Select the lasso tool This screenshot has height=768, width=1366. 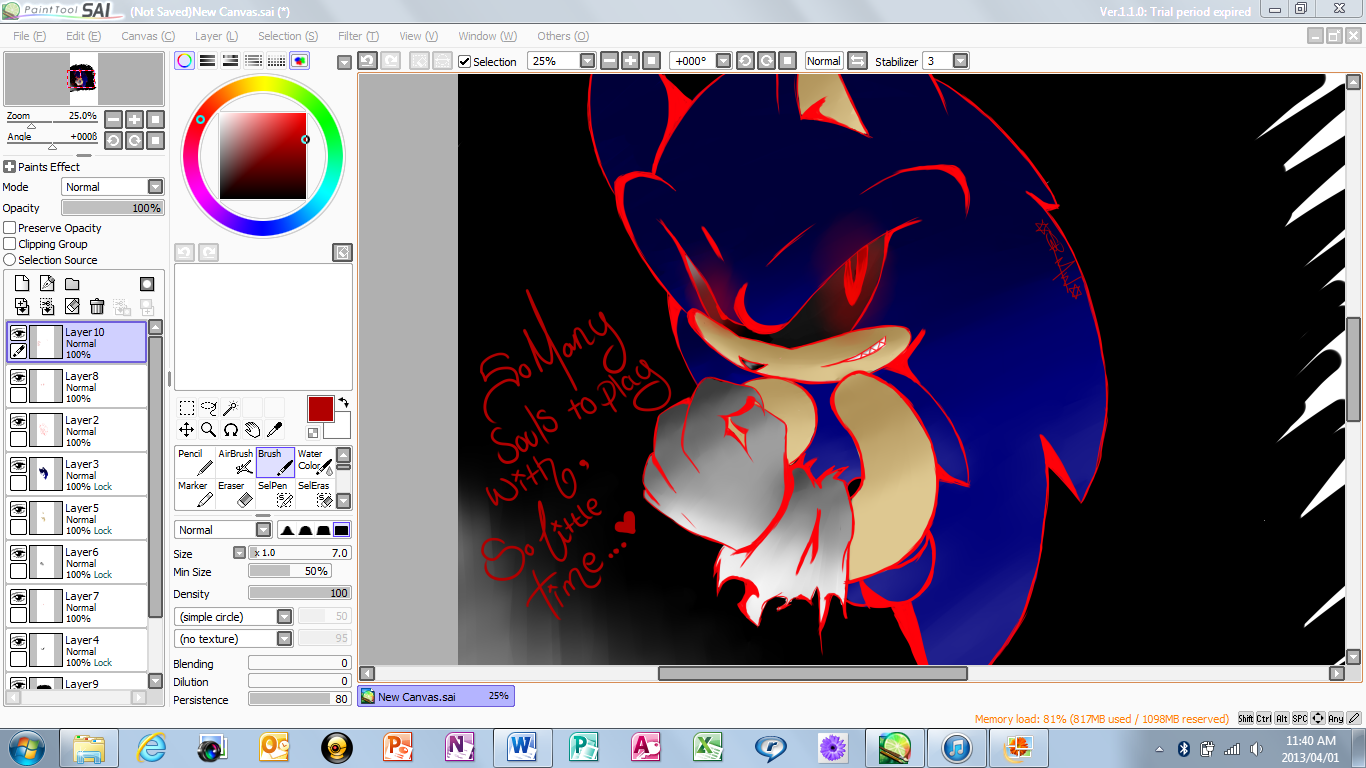coord(209,408)
